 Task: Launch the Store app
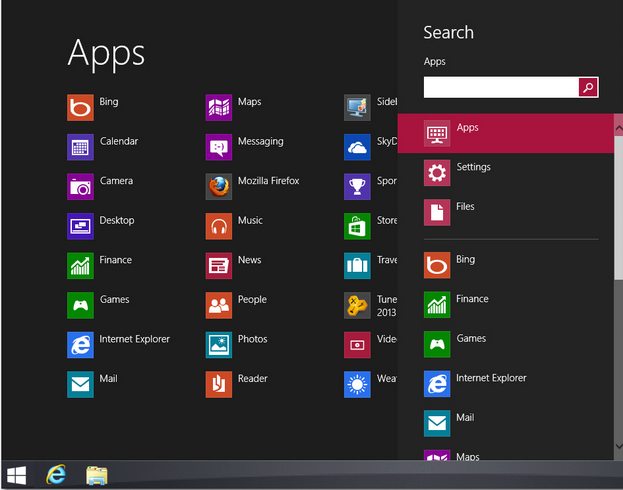click(357, 226)
